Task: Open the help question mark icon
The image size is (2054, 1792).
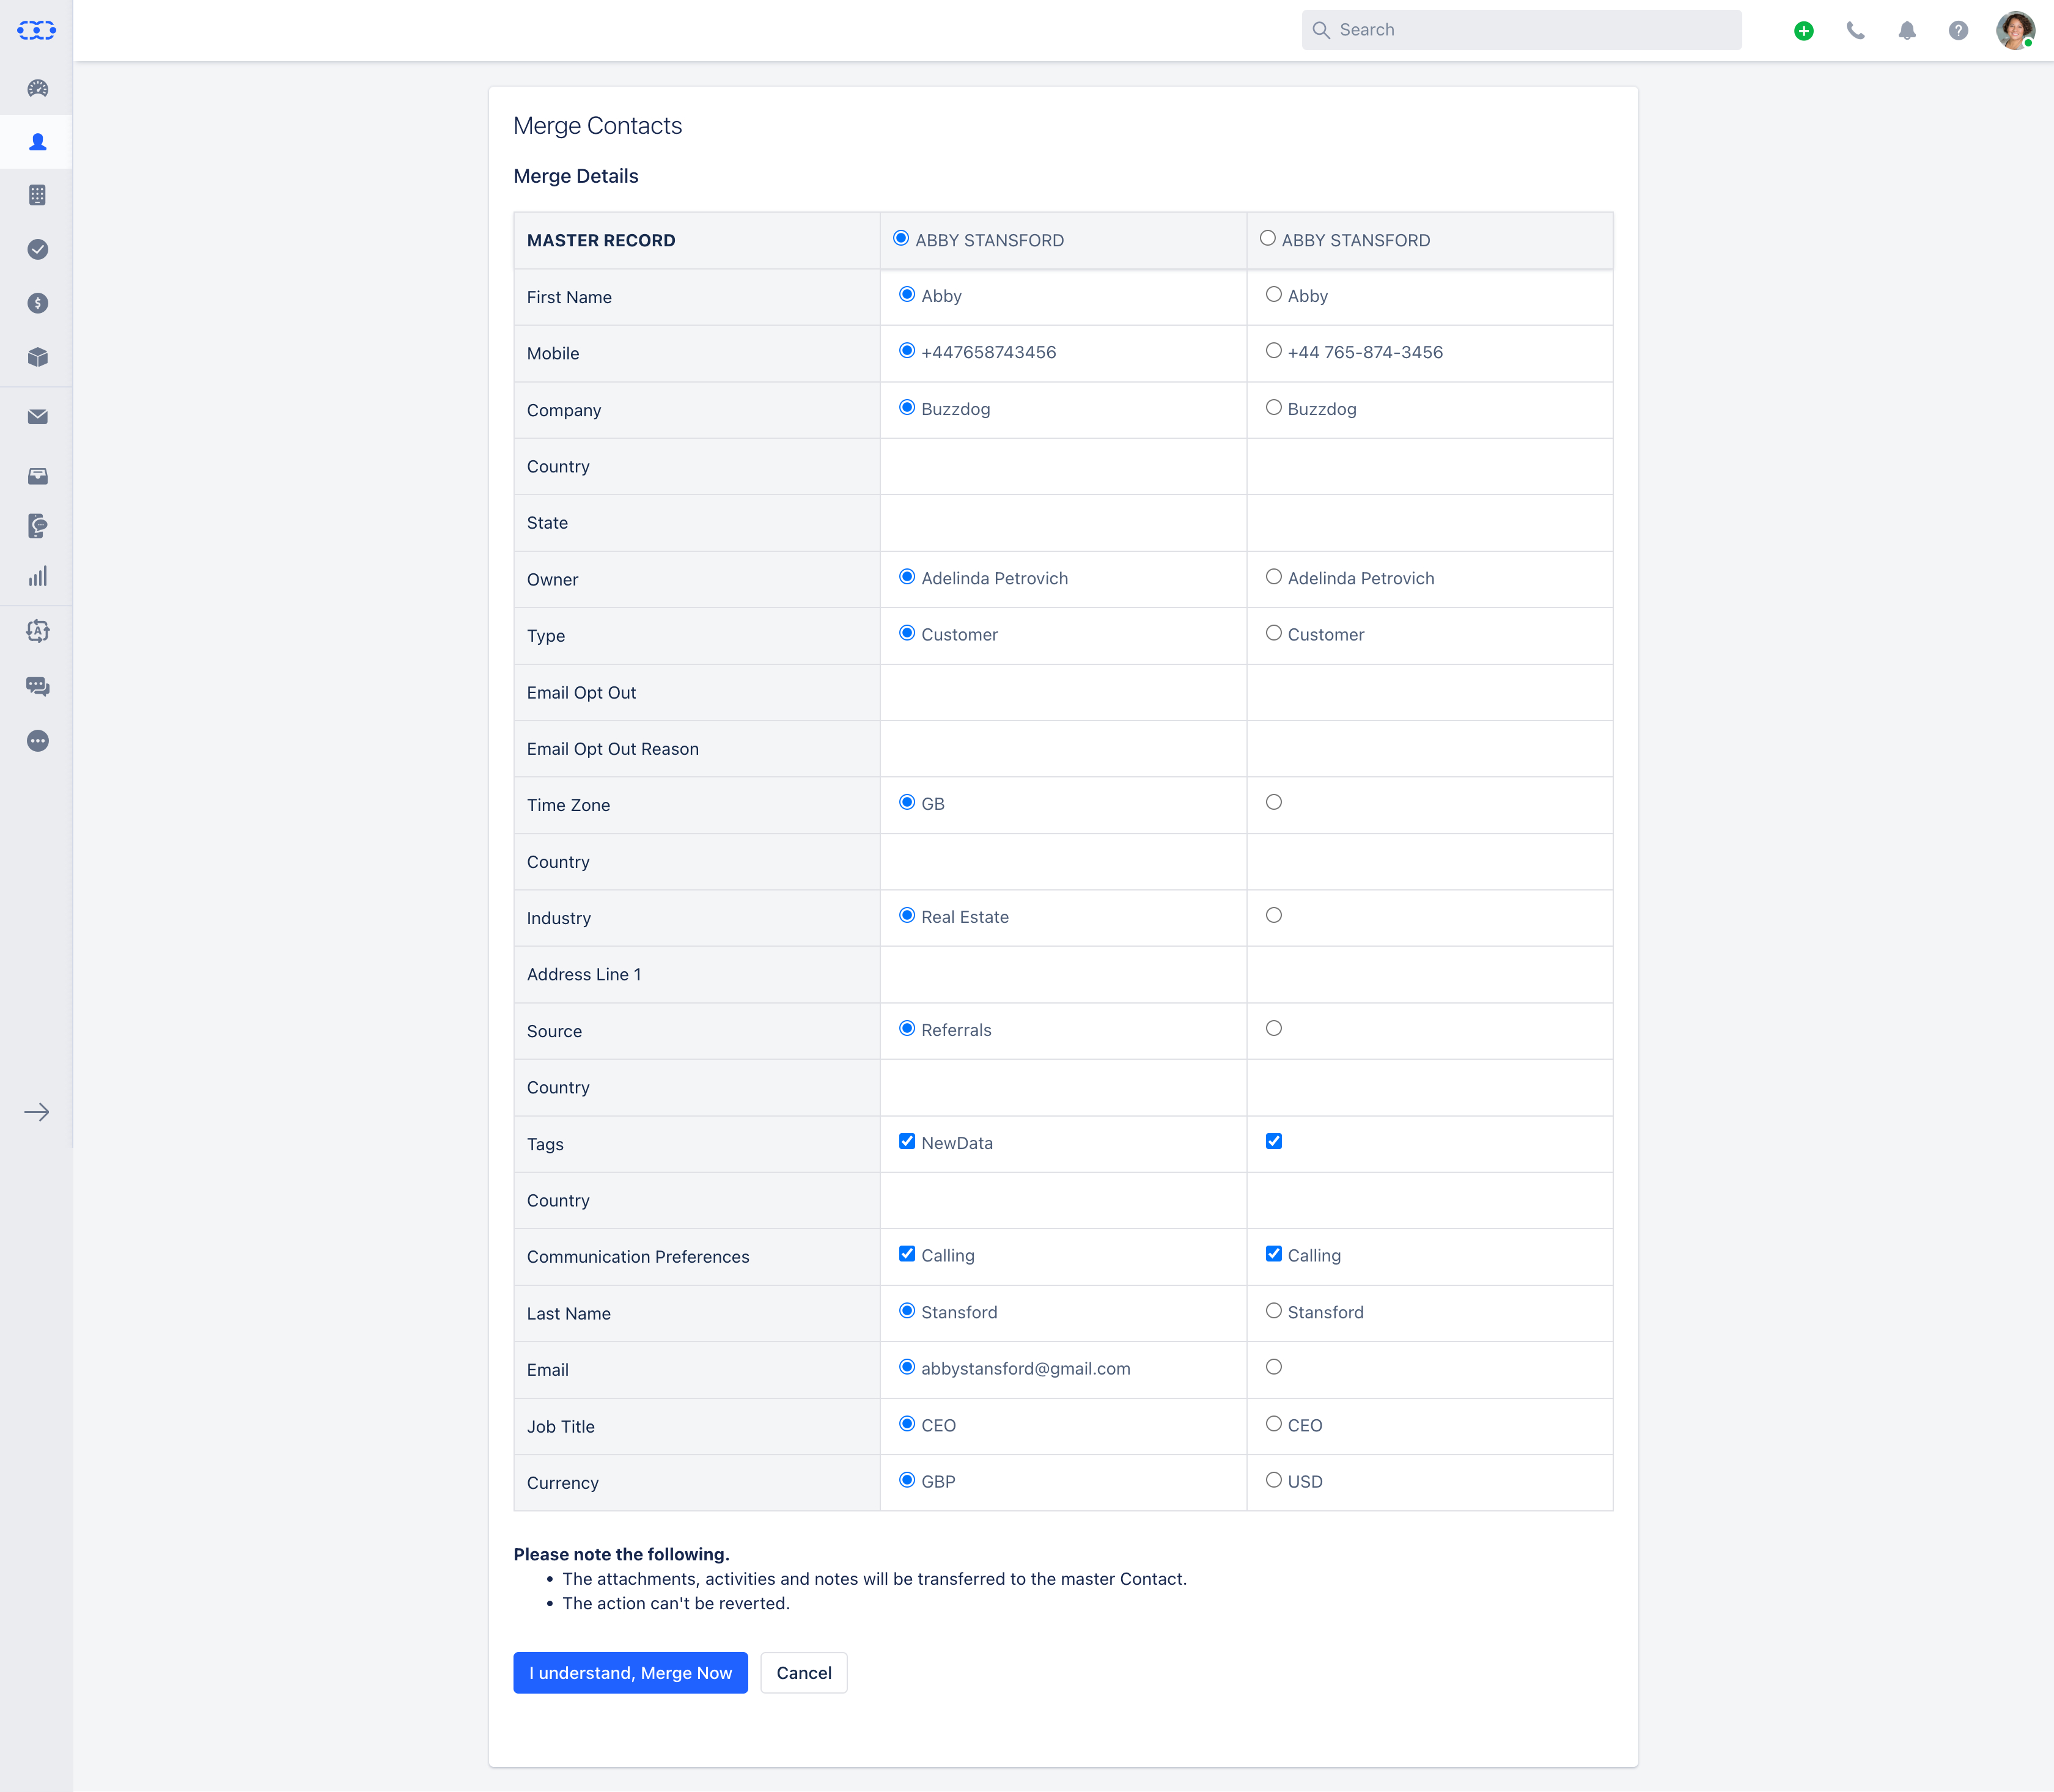Action: tap(1958, 30)
